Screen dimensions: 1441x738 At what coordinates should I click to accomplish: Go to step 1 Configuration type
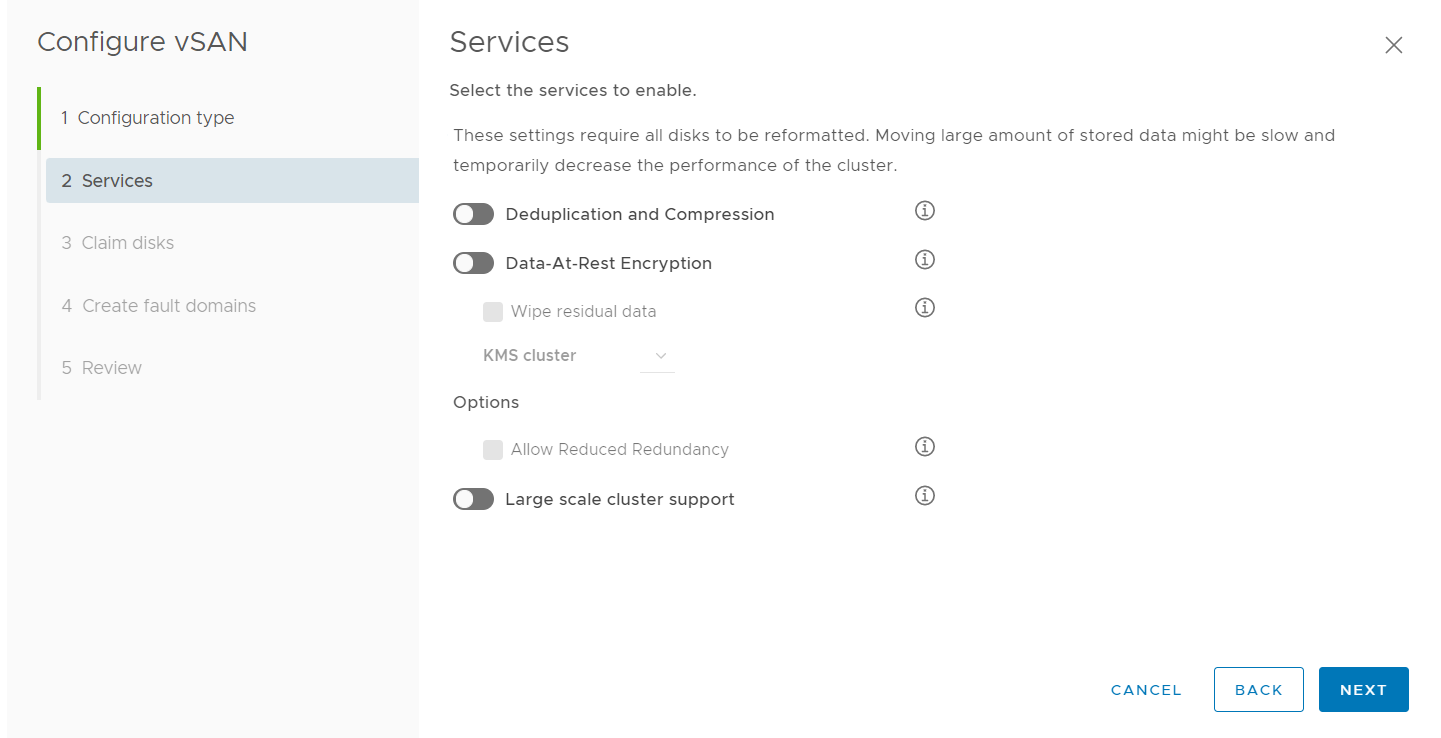pos(147,118)
